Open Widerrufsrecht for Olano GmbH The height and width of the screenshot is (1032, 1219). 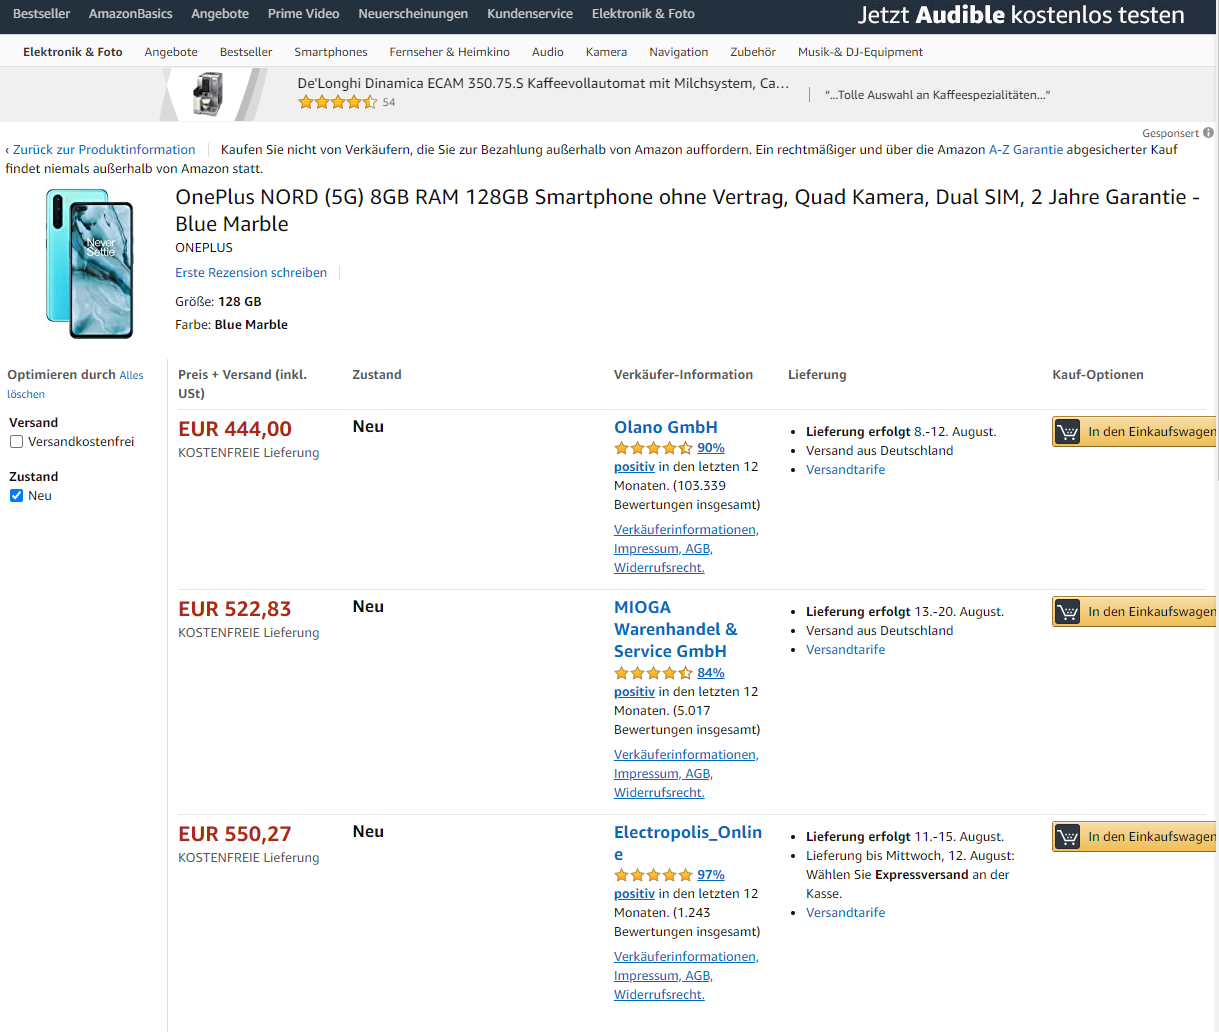(x=659, y=568)
